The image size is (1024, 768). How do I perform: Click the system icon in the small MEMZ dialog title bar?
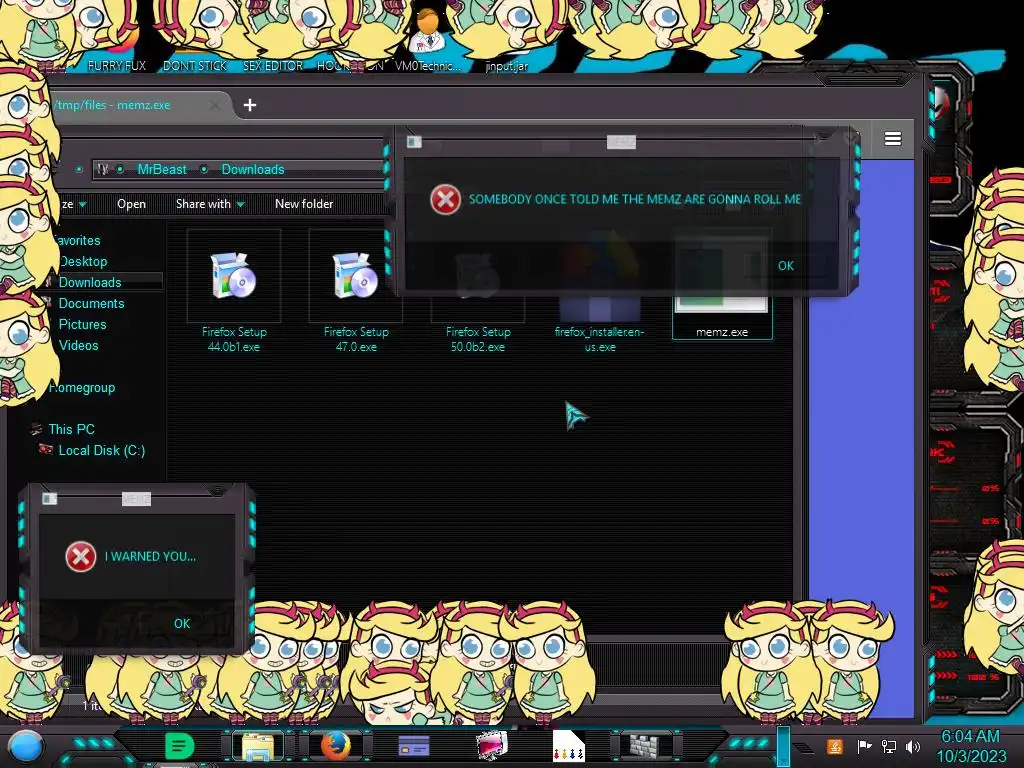tap(49, 499)
